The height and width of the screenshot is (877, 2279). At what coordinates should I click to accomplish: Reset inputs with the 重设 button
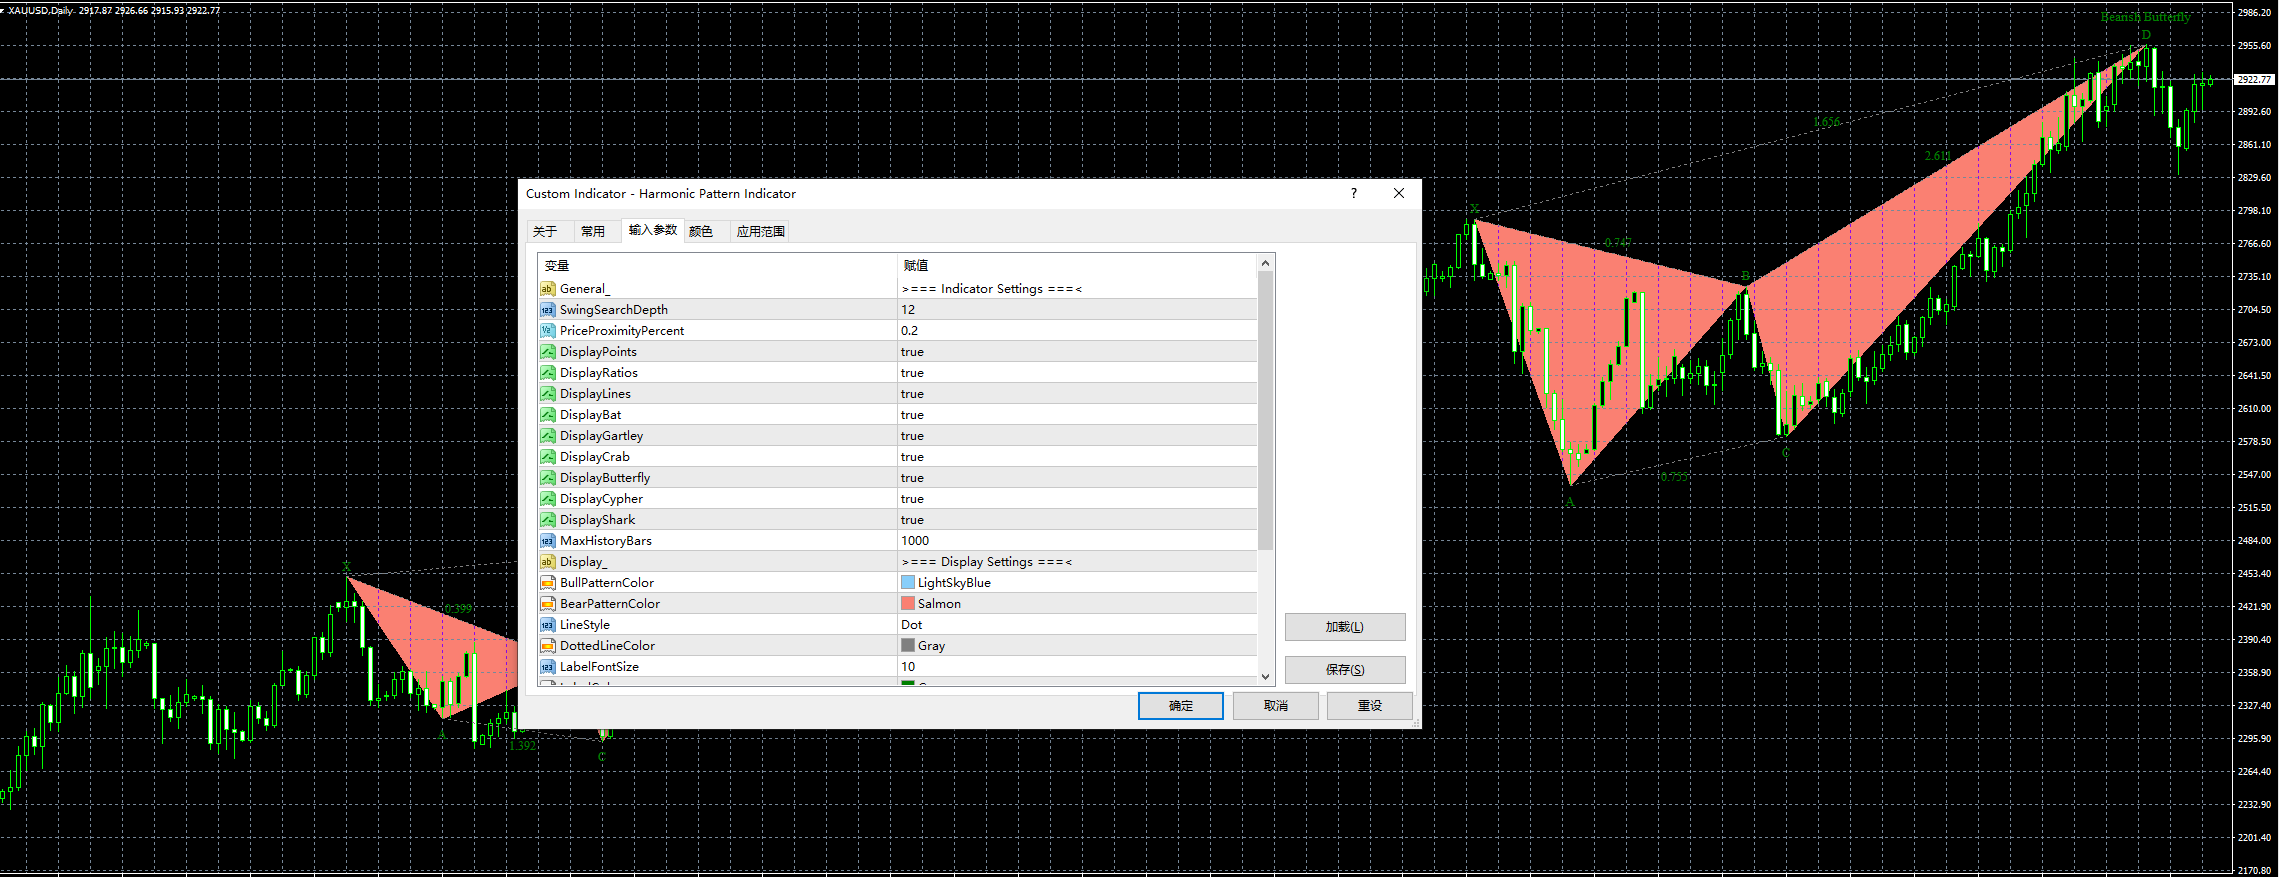coord(1370,706)
